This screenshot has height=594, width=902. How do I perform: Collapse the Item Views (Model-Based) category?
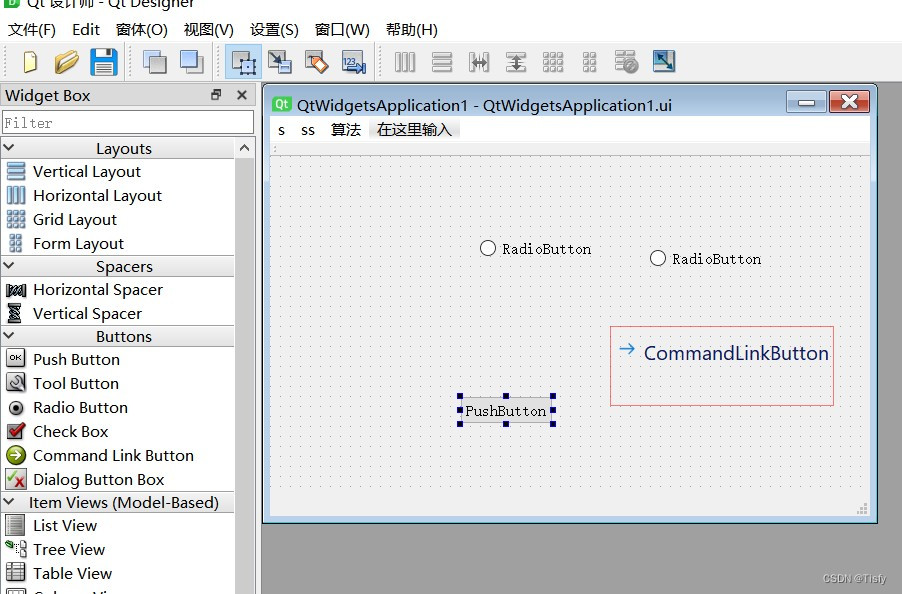tap(9, 502)
